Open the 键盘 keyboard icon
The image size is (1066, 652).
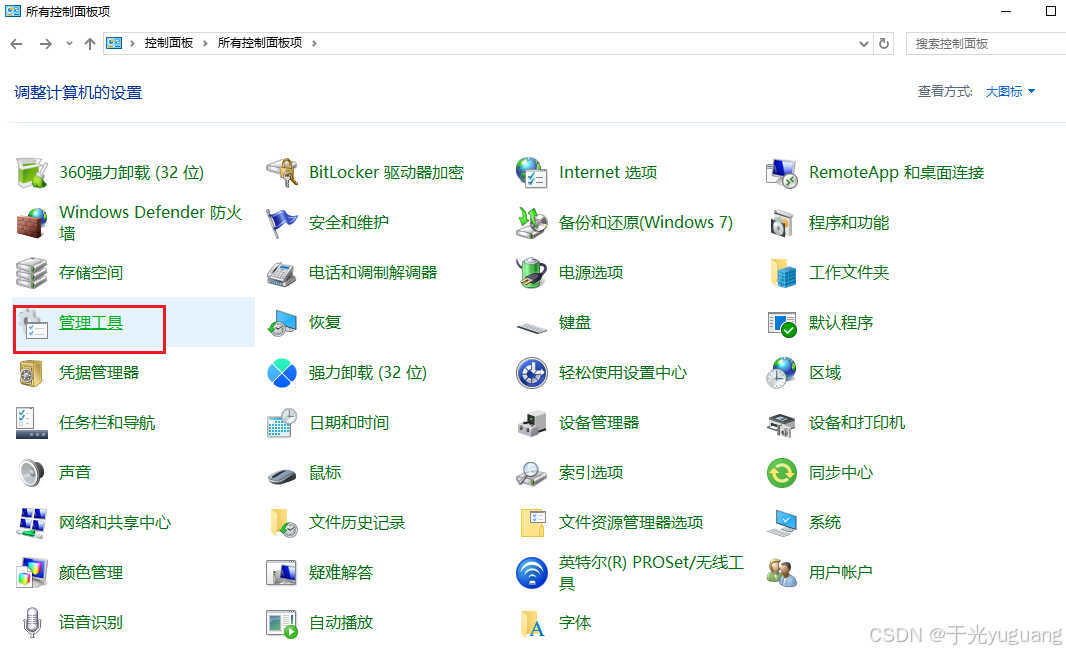coord(532,328)
